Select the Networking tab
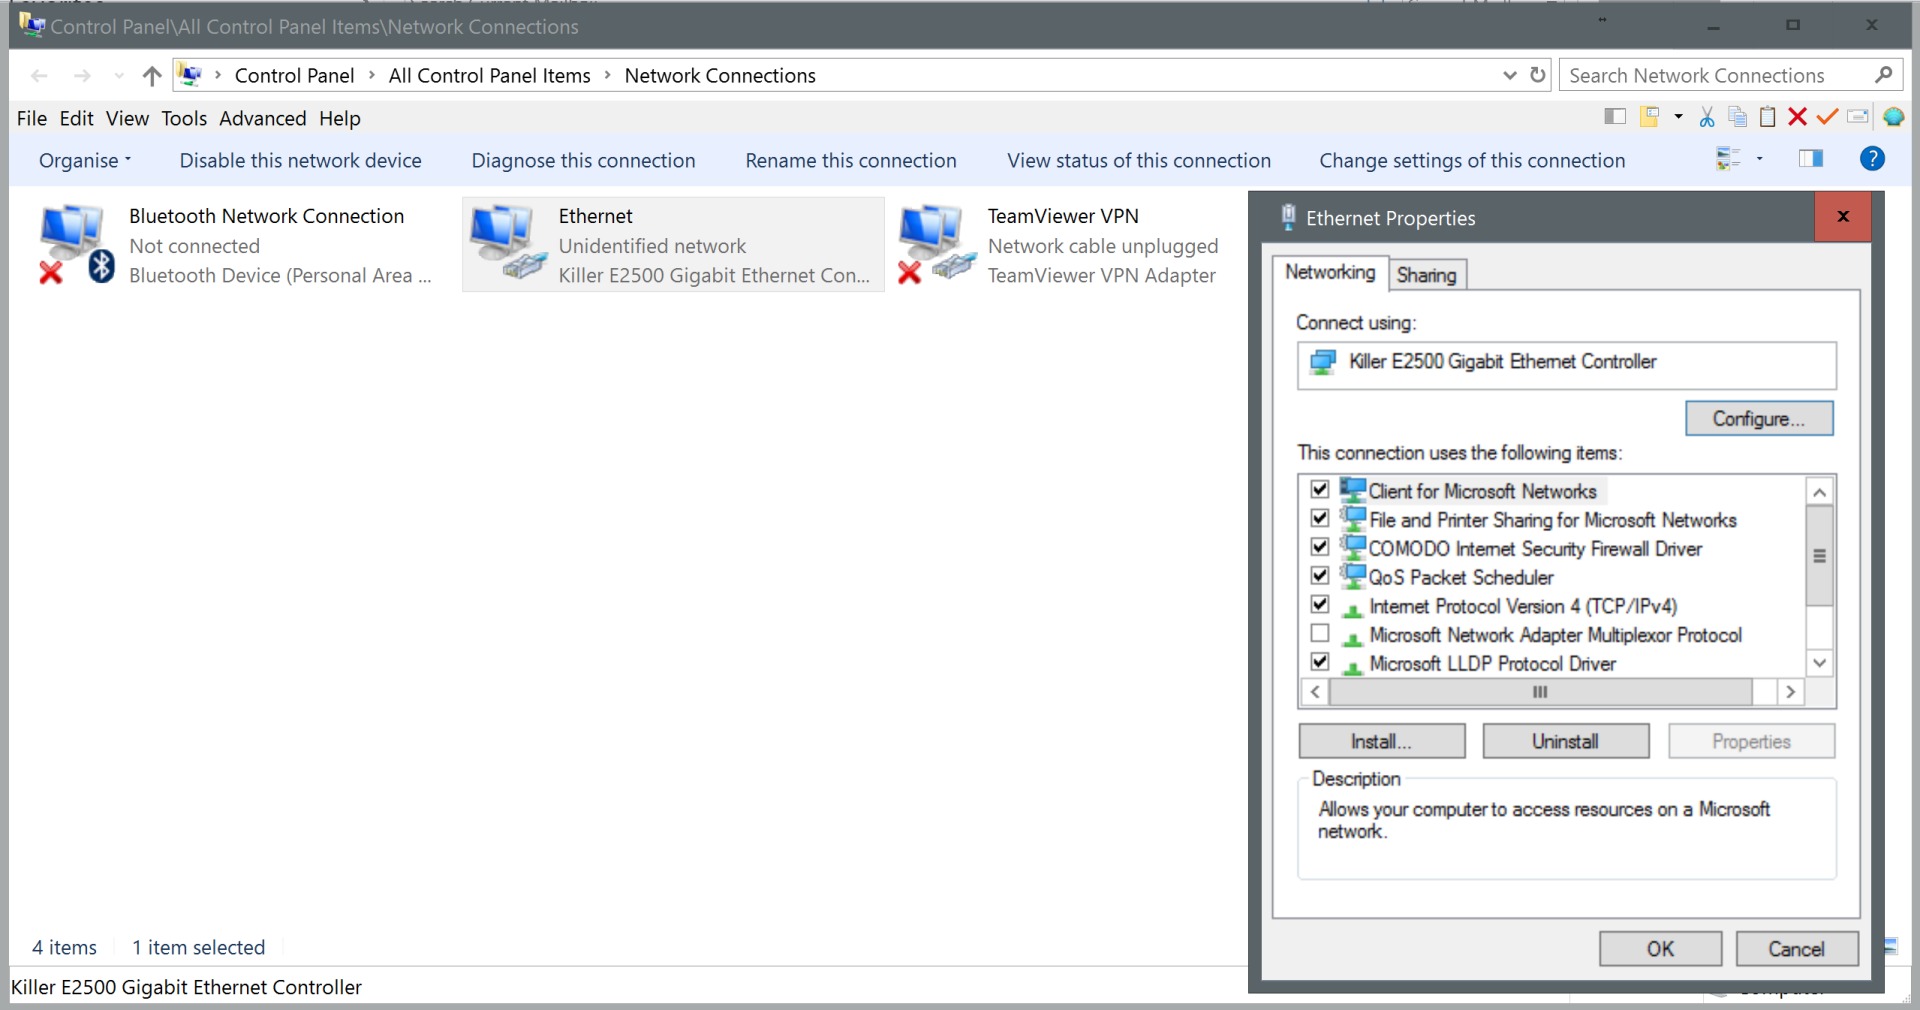1920x1010 pixels. 1330,272
